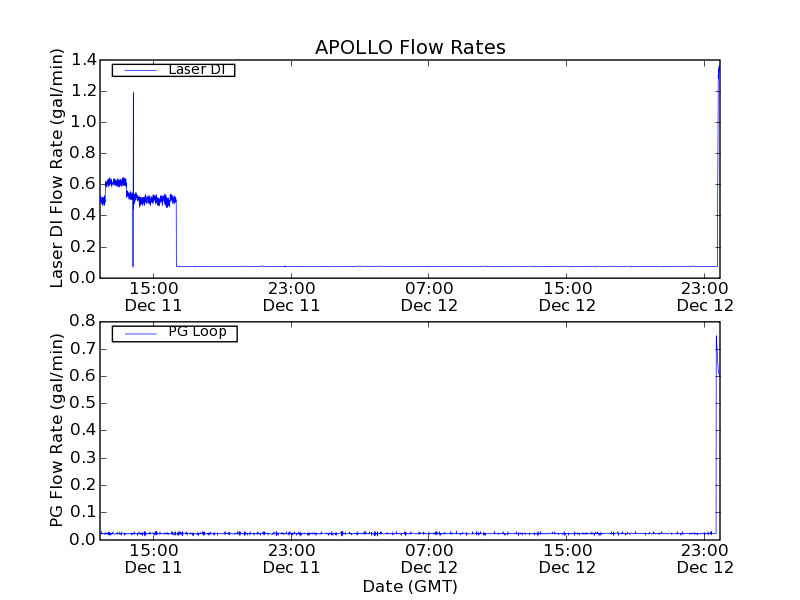The height and width of the screenshot is (600, 800).
Task: Click the 1.4 tick on Laser DI axis
Action: [83, 60]
